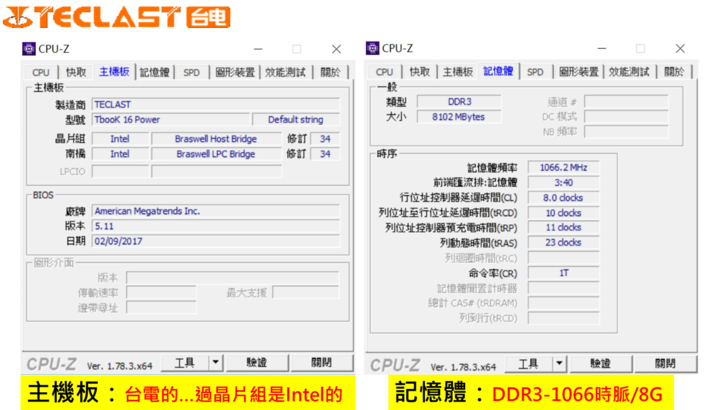The height and width of the screenshot is (410, 728).
Task: Expand 工具 dropdown arrow in right window
Action: (x=559, y=362)
